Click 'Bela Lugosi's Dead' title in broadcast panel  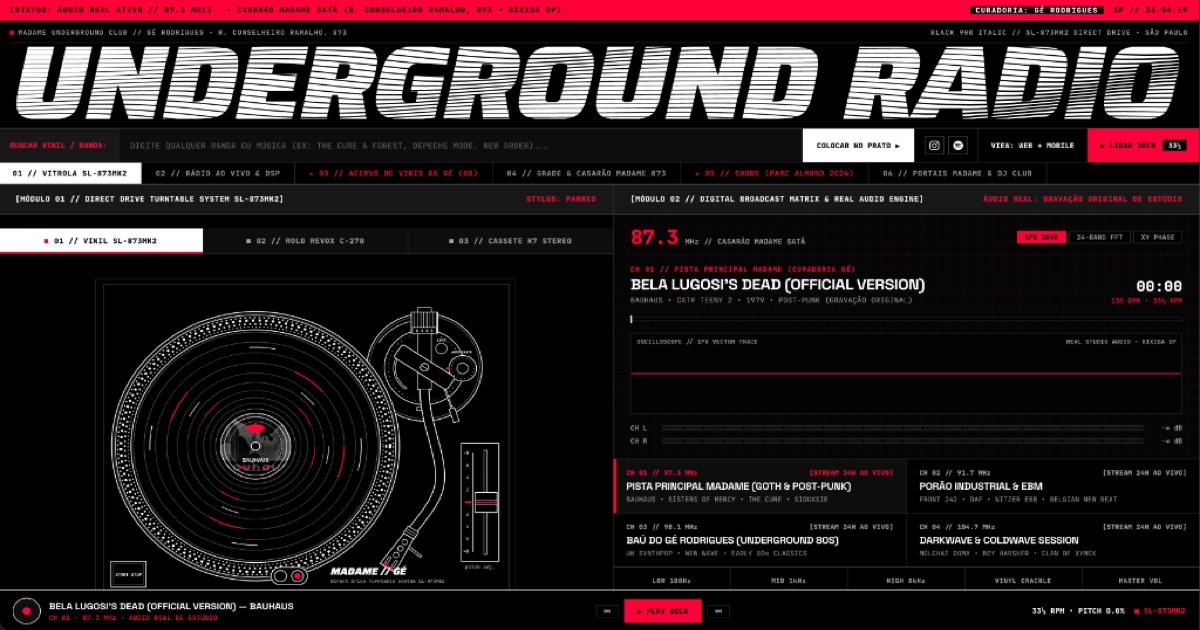coord(778,285)
